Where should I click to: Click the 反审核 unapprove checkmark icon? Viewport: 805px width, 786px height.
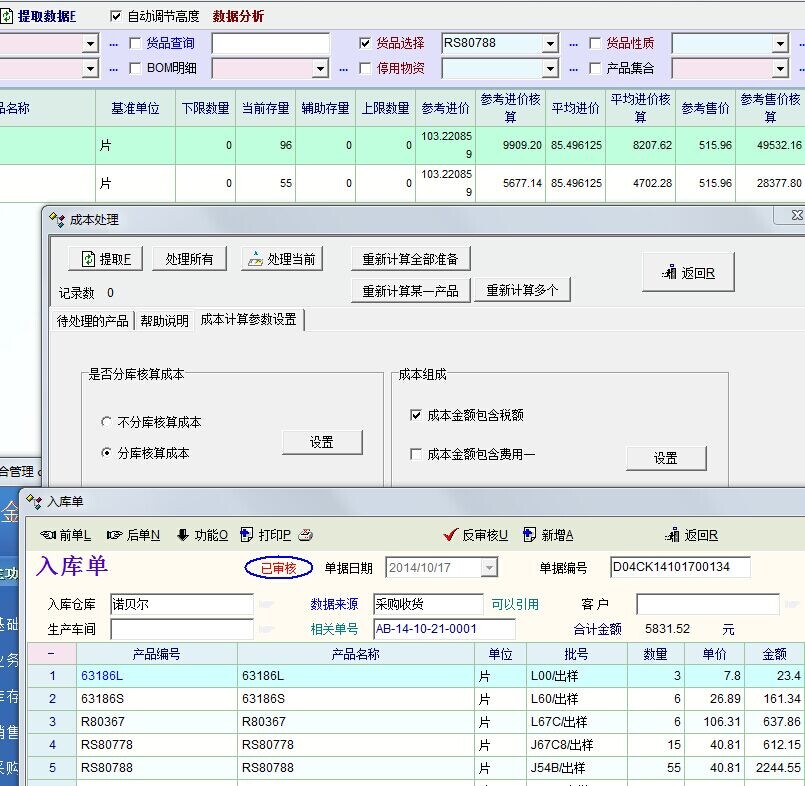point(452,535)
